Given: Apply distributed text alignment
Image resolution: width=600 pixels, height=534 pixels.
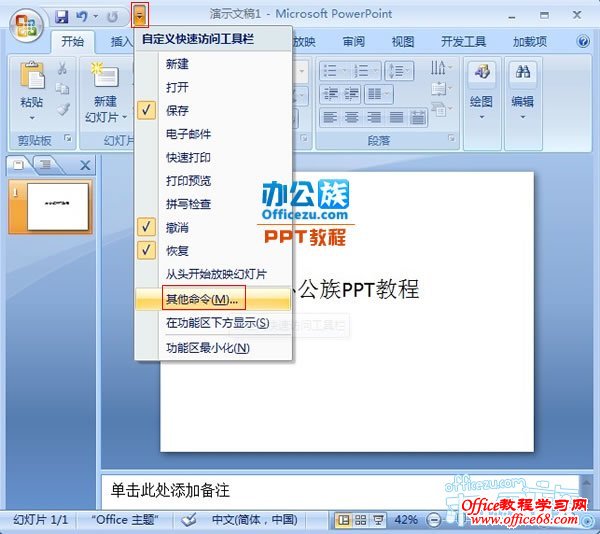Looking at the screenshot, I should pyautogui.click(x=418, y=117).
